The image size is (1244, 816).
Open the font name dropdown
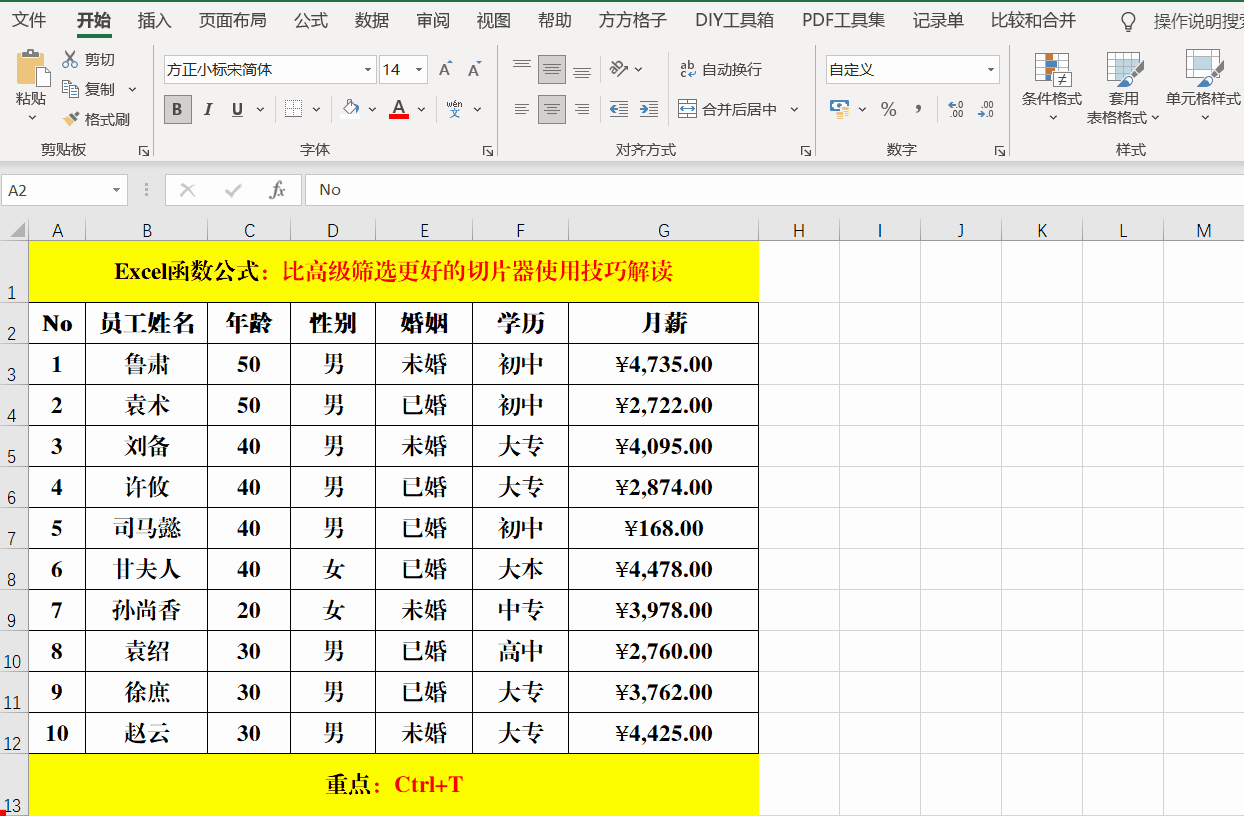click(x=366, y=69)
